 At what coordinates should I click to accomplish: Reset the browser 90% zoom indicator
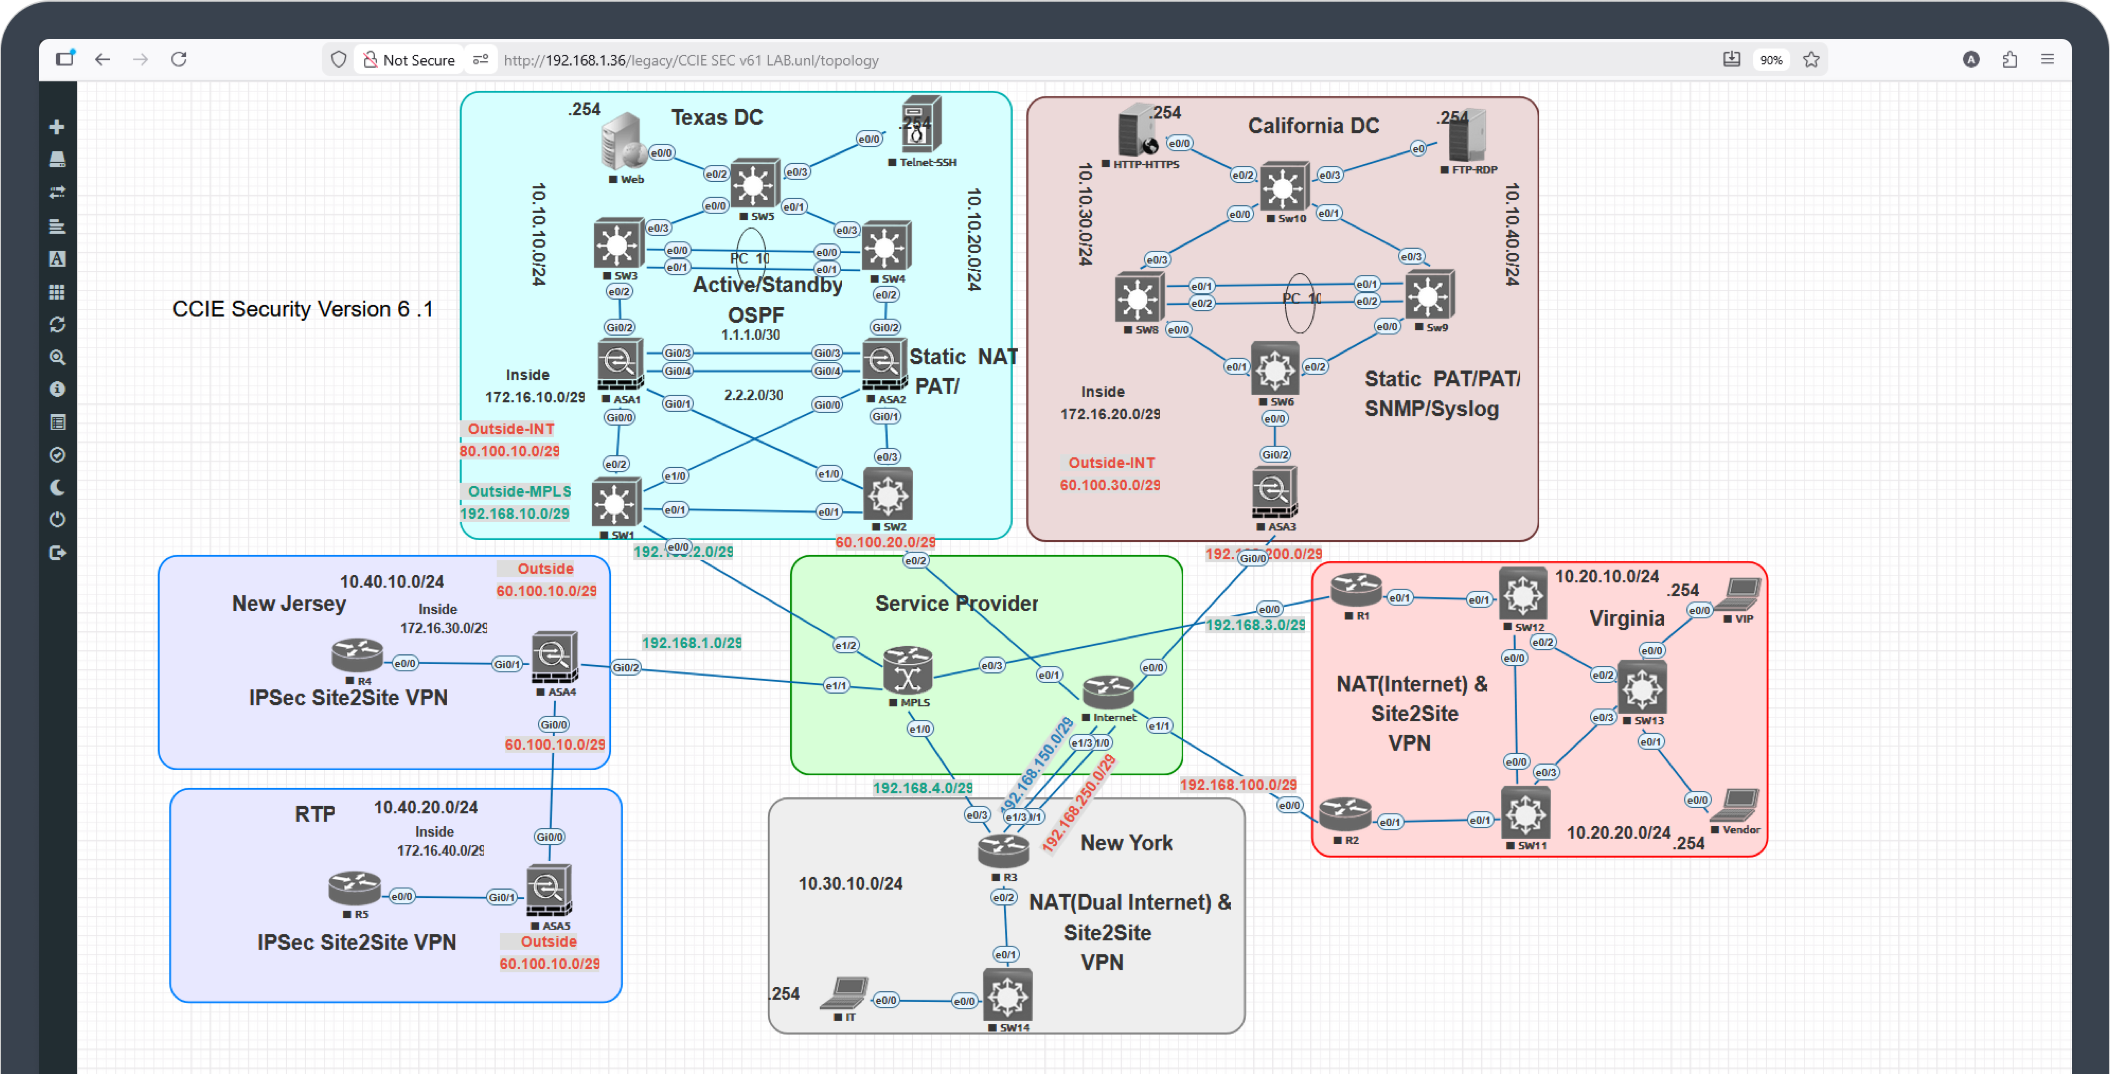click(1771, 60)
